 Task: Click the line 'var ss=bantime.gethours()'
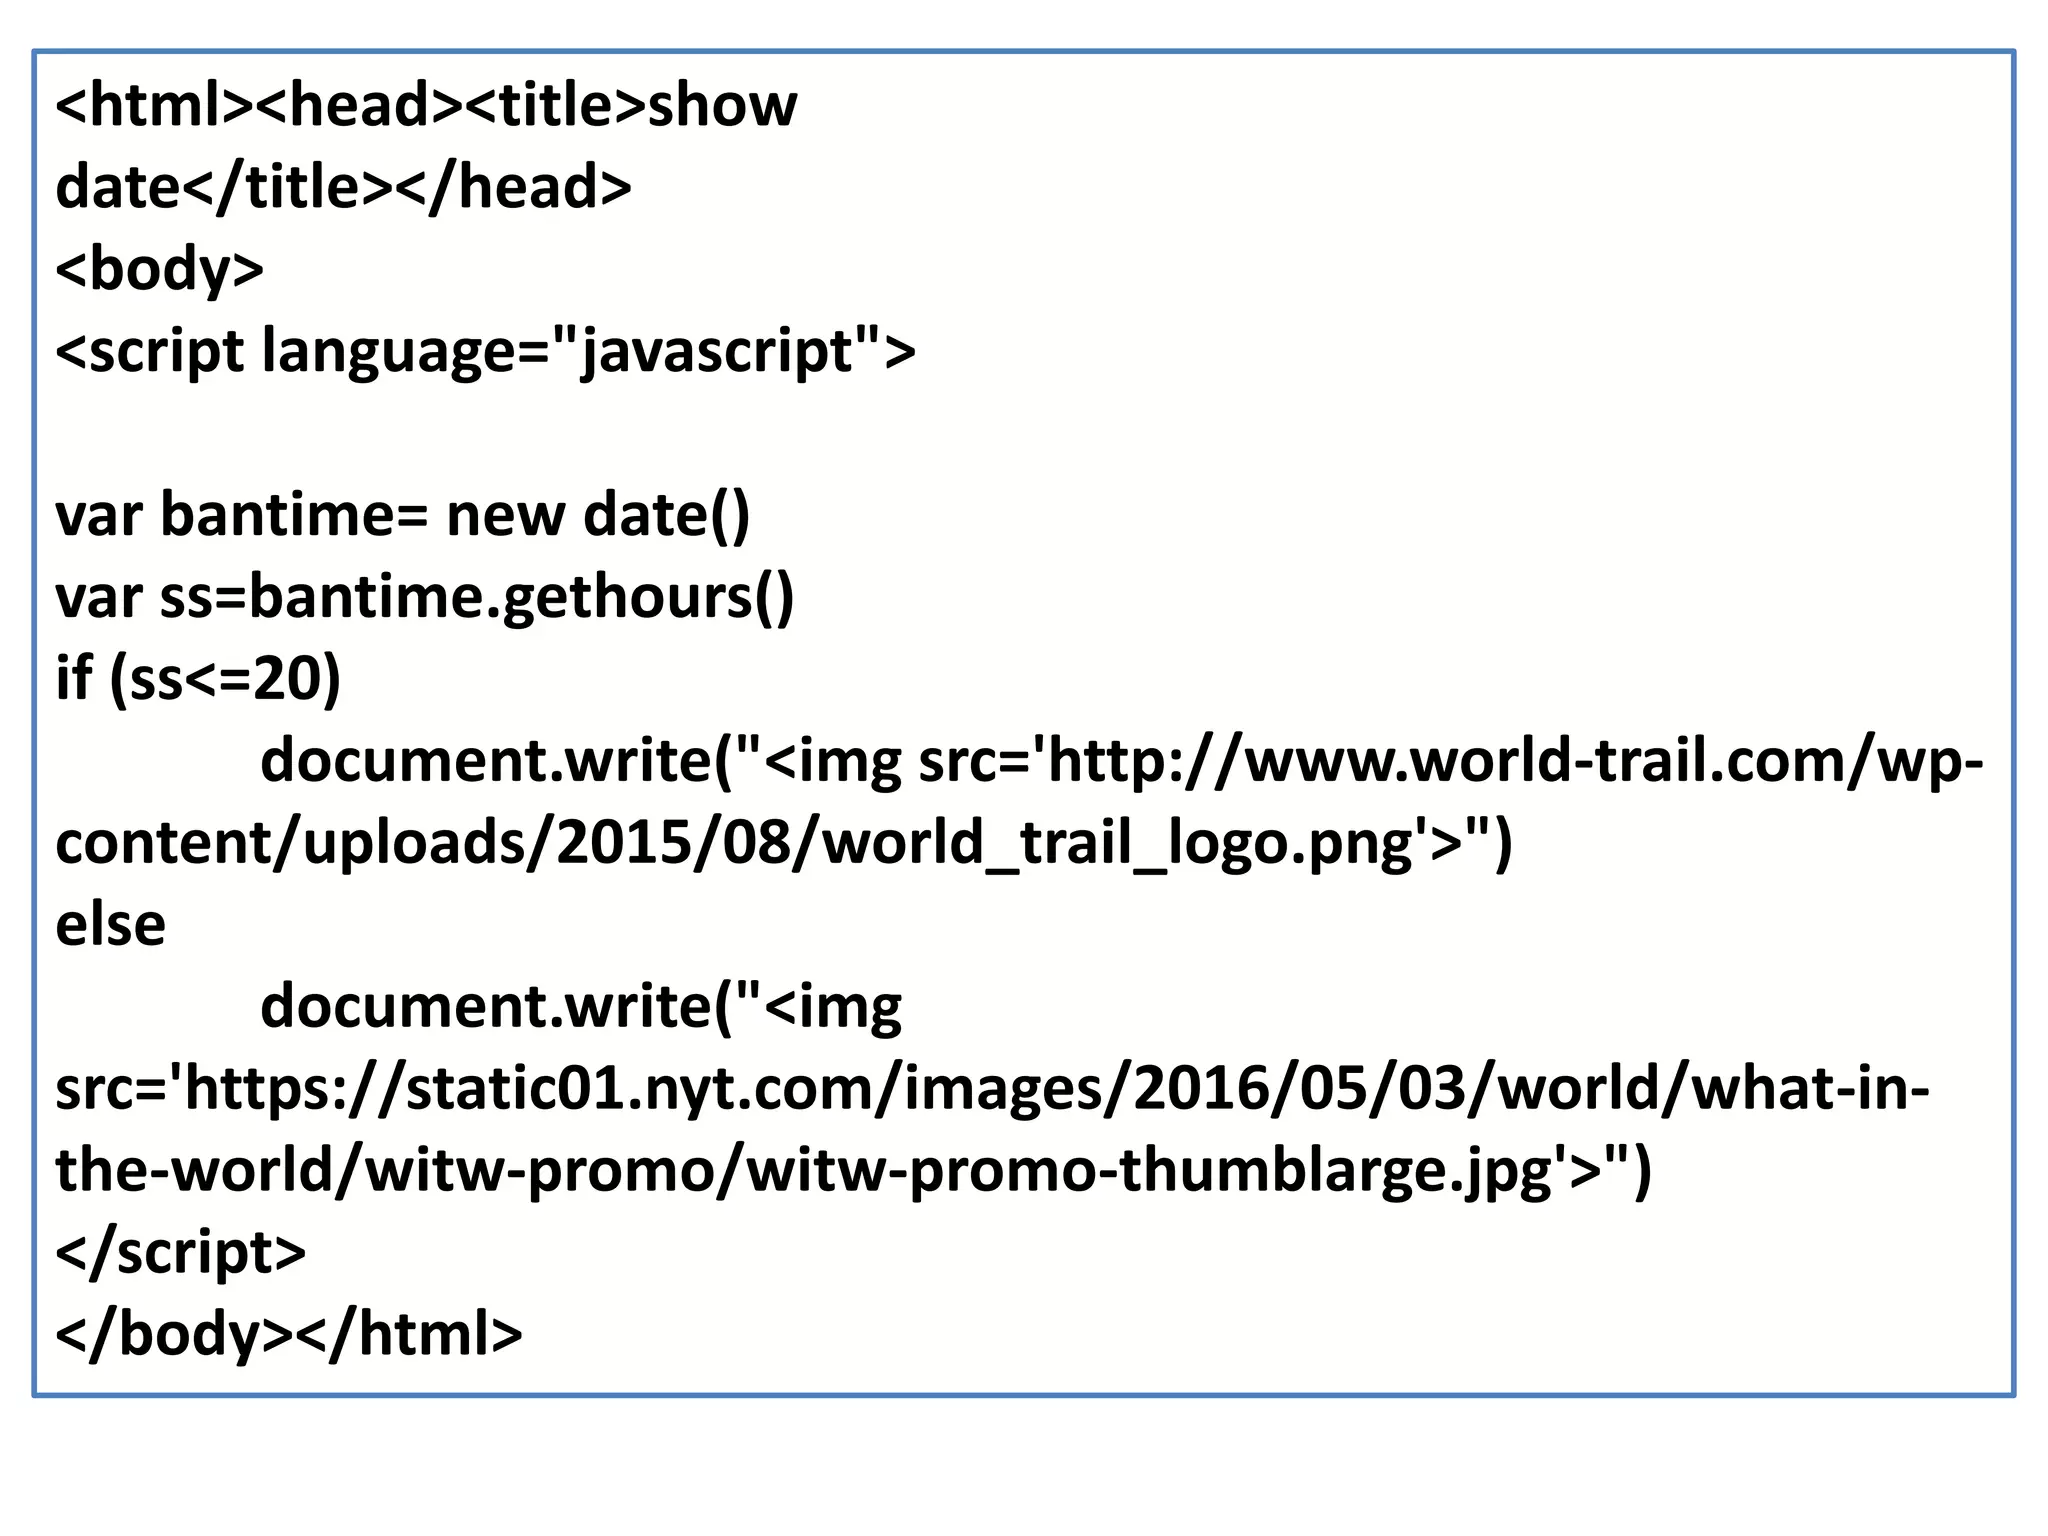[425, 598]
